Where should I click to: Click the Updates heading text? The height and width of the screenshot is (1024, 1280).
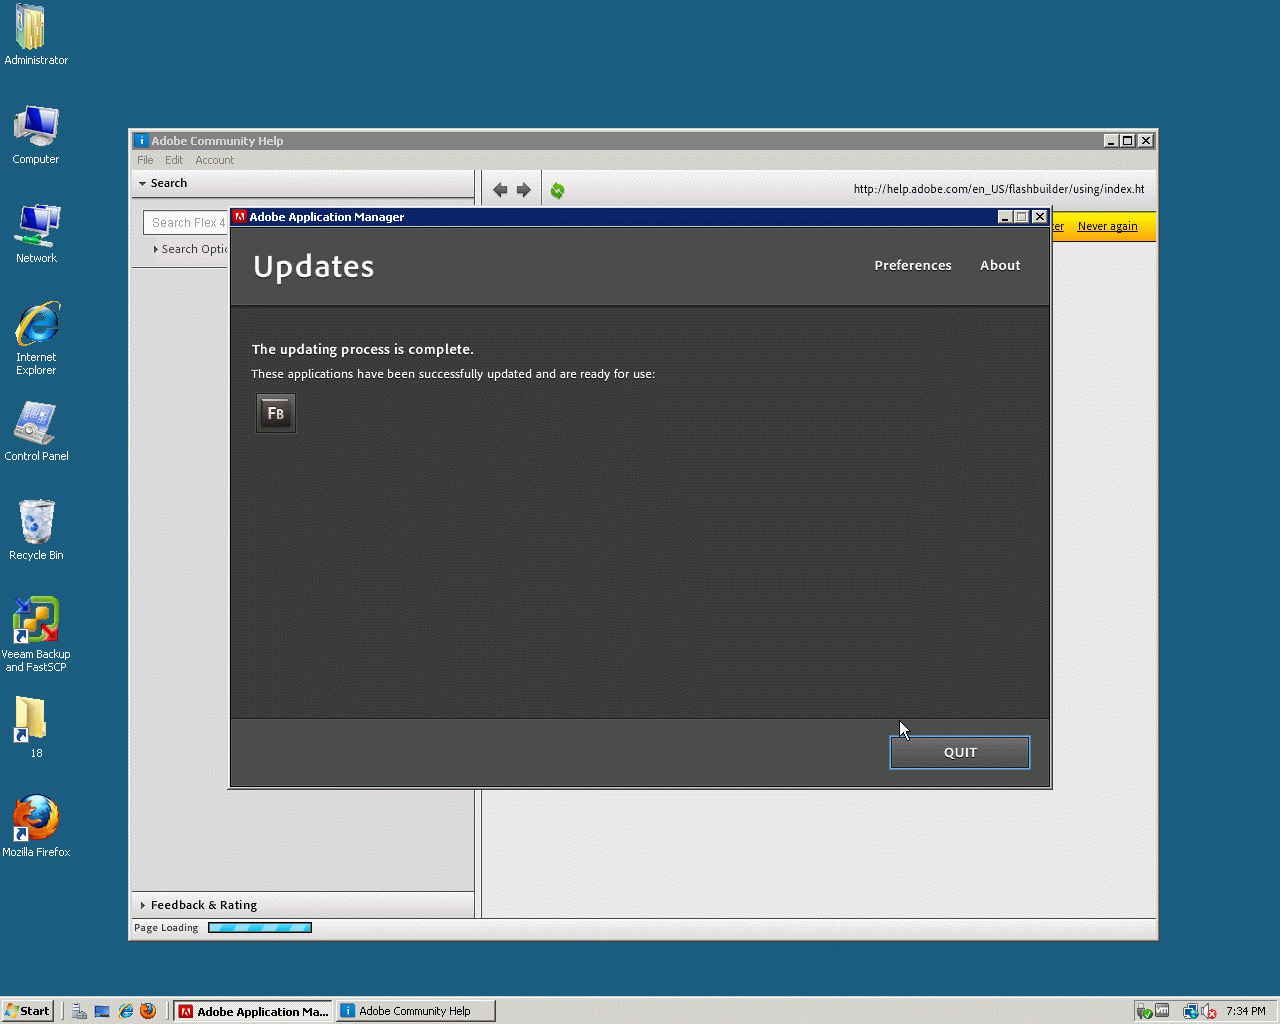point(314,266)
